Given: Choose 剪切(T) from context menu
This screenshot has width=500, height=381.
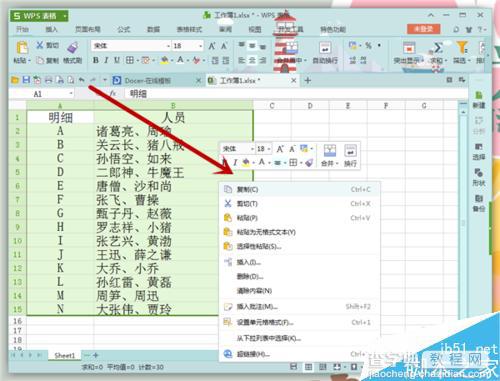Looking at the screenshot, I should click(x=299, y=204).
